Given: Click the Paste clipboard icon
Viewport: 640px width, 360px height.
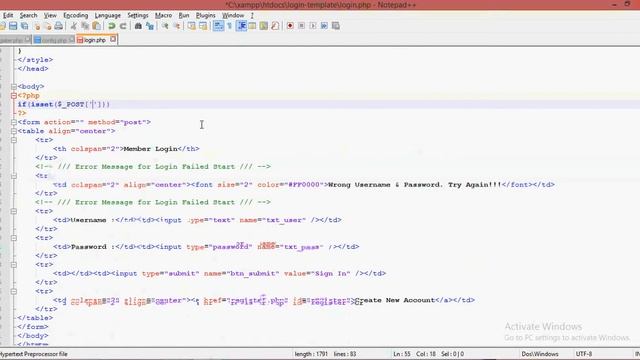Looking at the screenshot, I should coord(97,26).
